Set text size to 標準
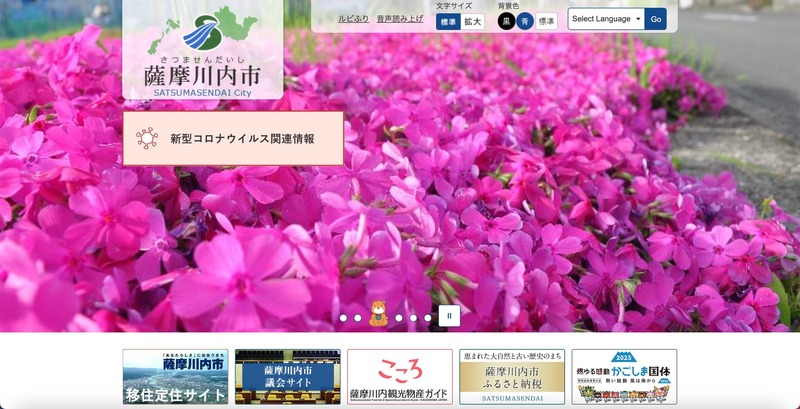This screenshot has height=409, width=800. pyautogui.click(x=447, y=21)
